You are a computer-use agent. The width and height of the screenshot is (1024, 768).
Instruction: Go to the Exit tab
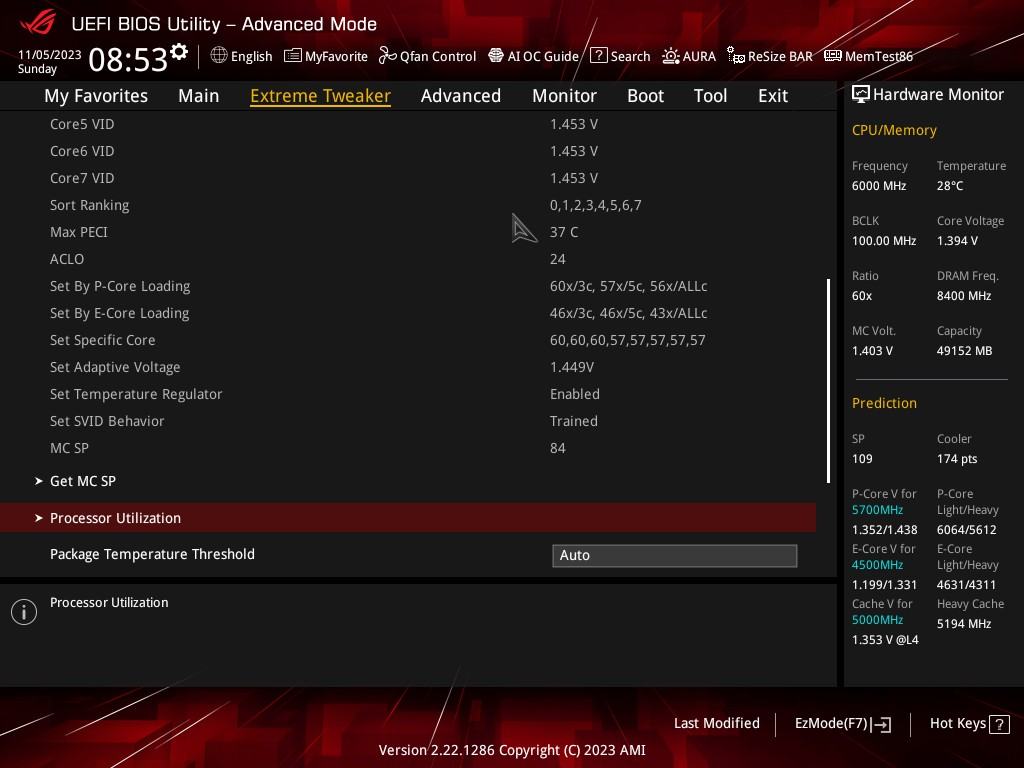(x=773, y=95)
